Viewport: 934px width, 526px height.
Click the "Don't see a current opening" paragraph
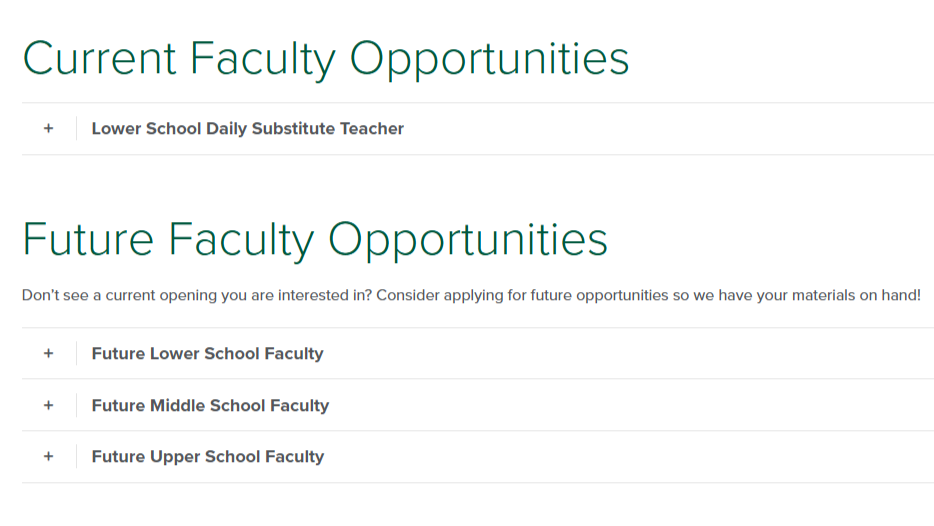click(470, 296)
